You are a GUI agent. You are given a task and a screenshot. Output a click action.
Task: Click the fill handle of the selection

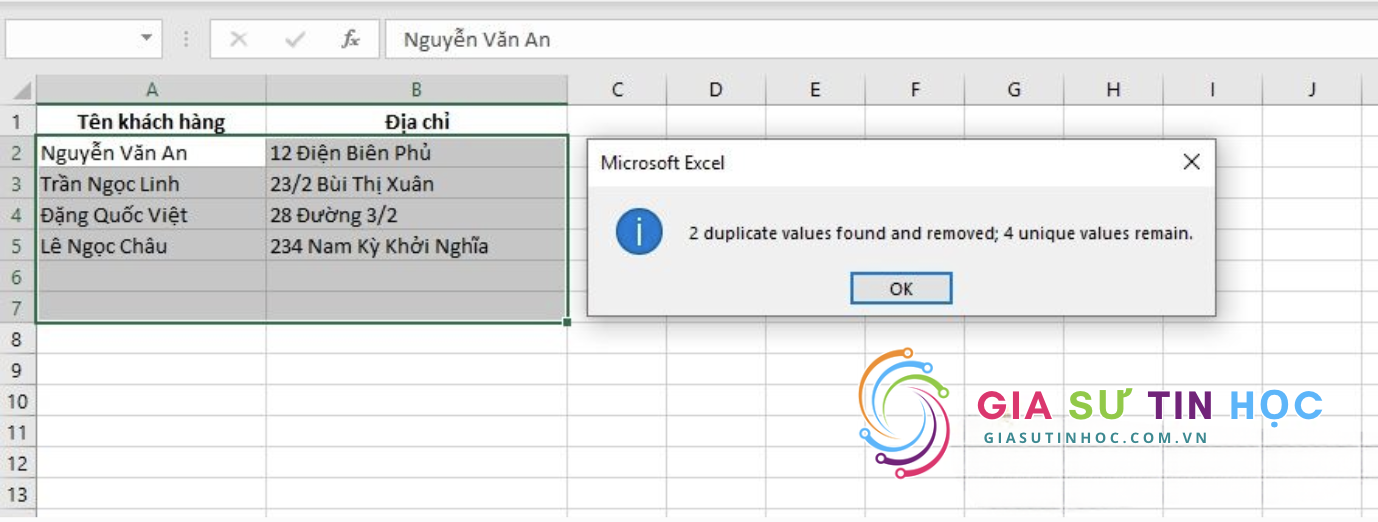(x=568, y=322)
